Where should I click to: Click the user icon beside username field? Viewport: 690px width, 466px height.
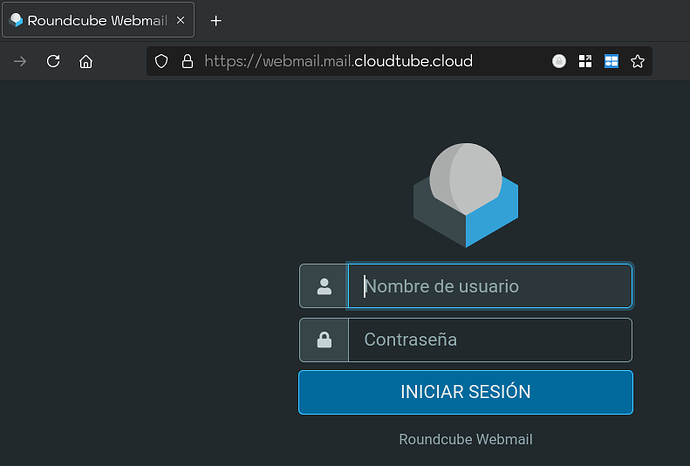pyautogui.click(x=324, y=286)
